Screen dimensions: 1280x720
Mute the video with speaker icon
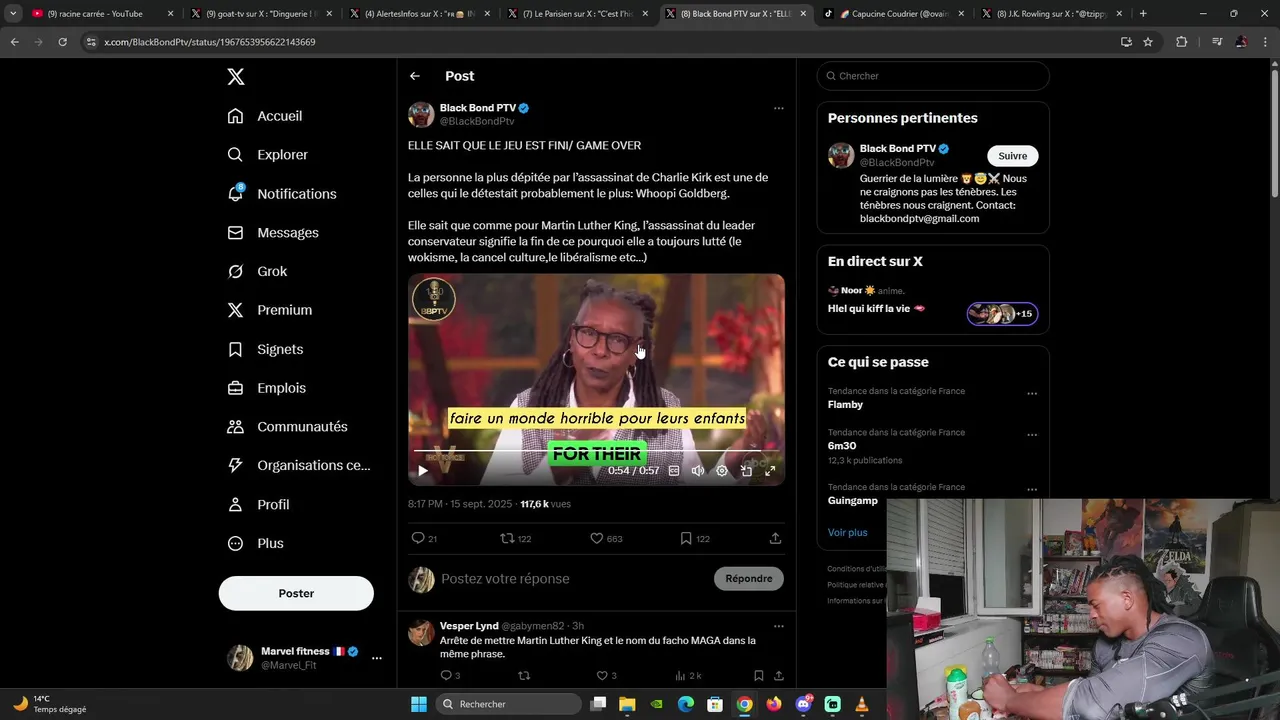[x=698, y=470]
